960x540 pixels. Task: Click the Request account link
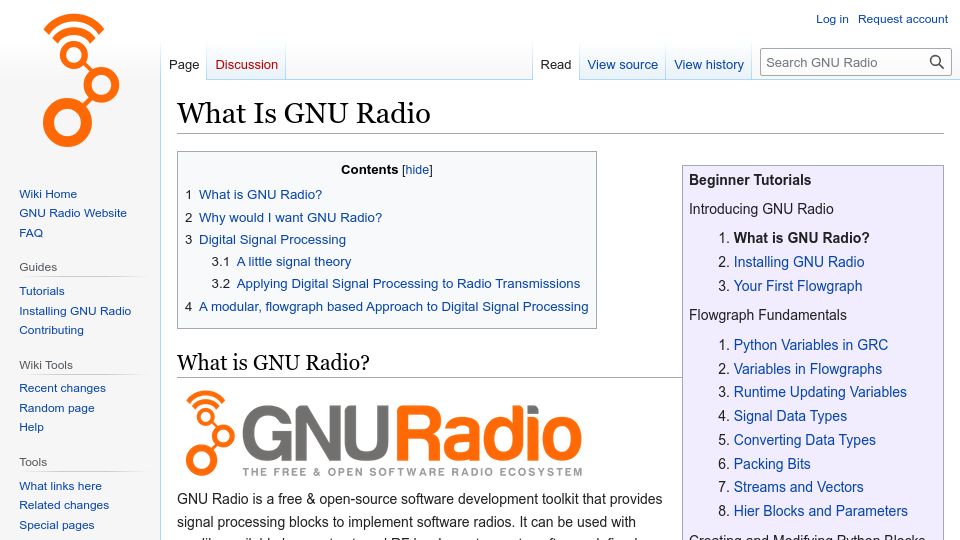tap(902, 19)
